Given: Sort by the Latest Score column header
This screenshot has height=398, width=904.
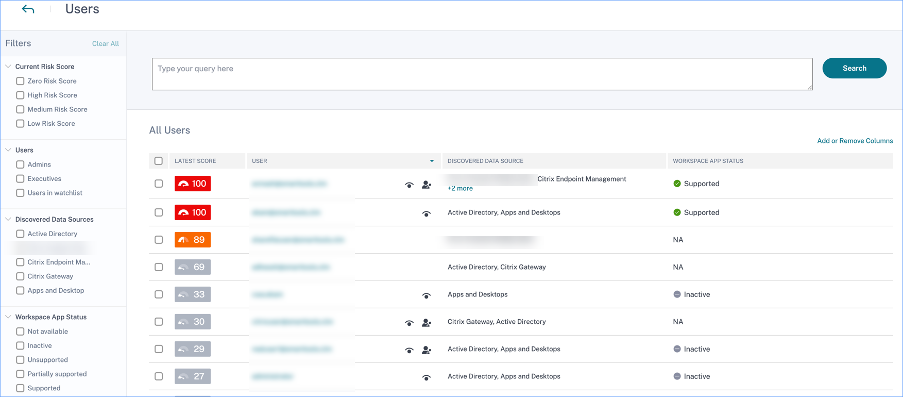Looking at the screenshot, I should [x=195, y=161].
